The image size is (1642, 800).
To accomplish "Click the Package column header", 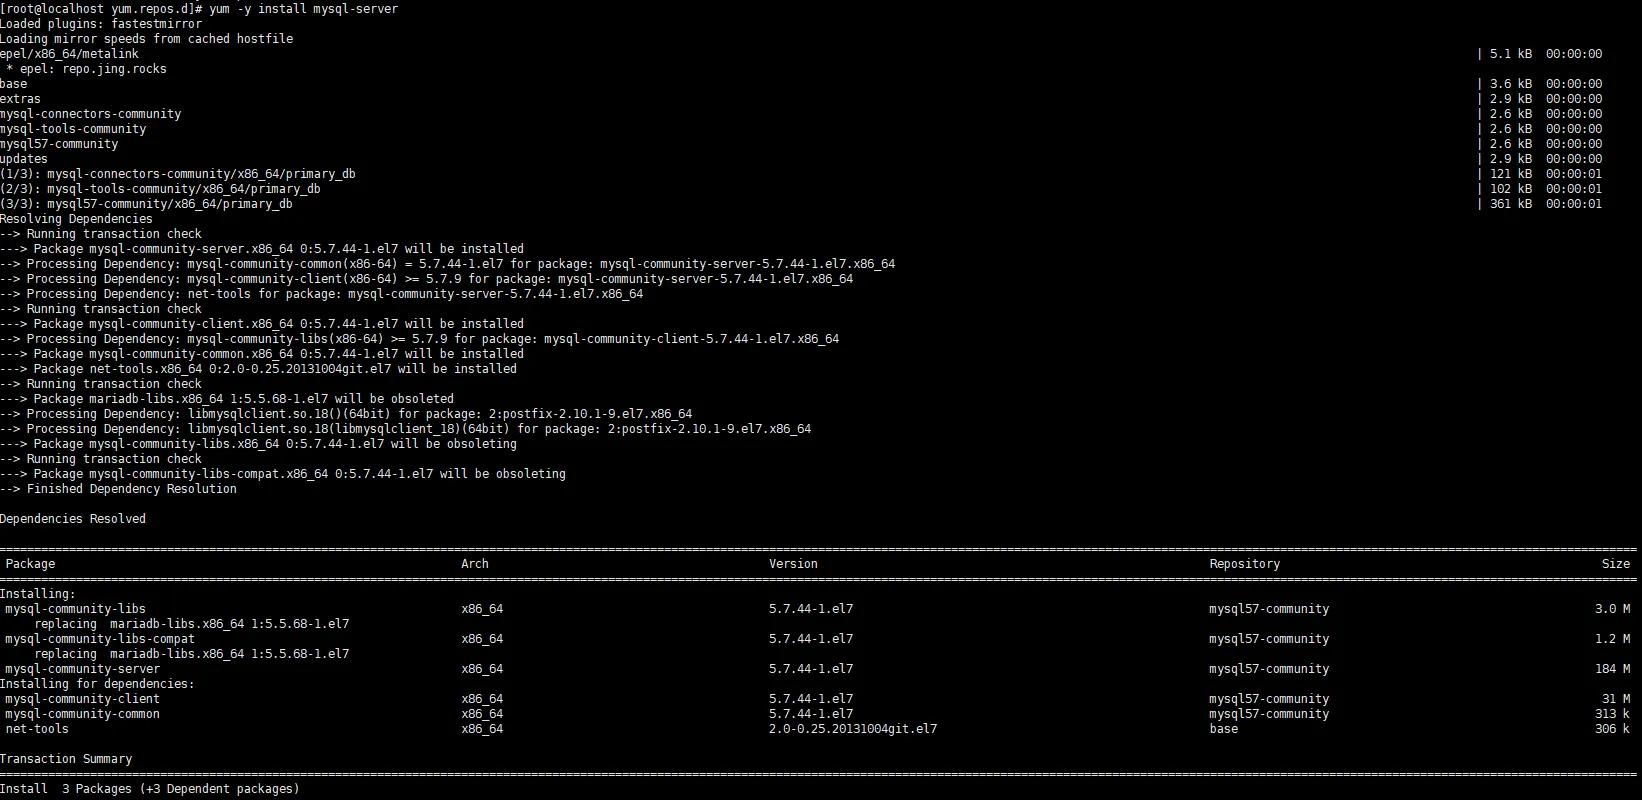I will coord(30,564).
